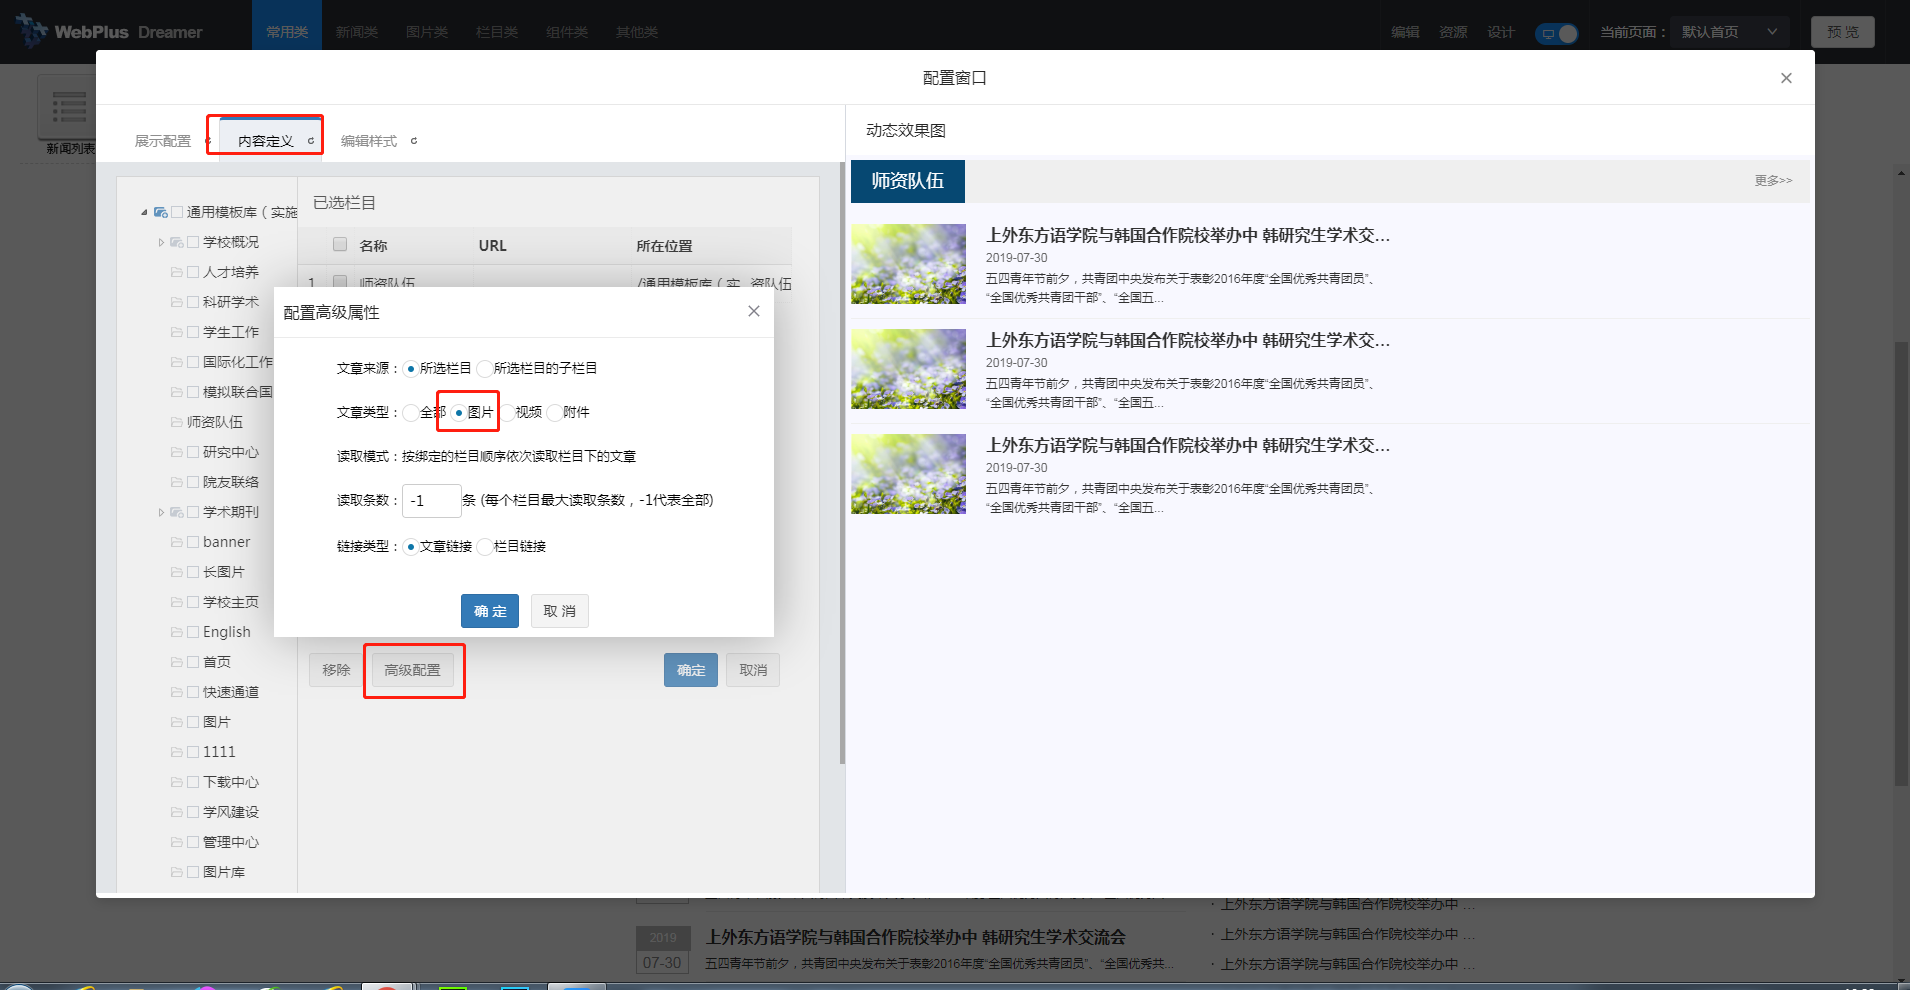This screenshot has height=990, width=1910.
Task: Choose 文章链接 link type
Action: [x=411, y=547]
